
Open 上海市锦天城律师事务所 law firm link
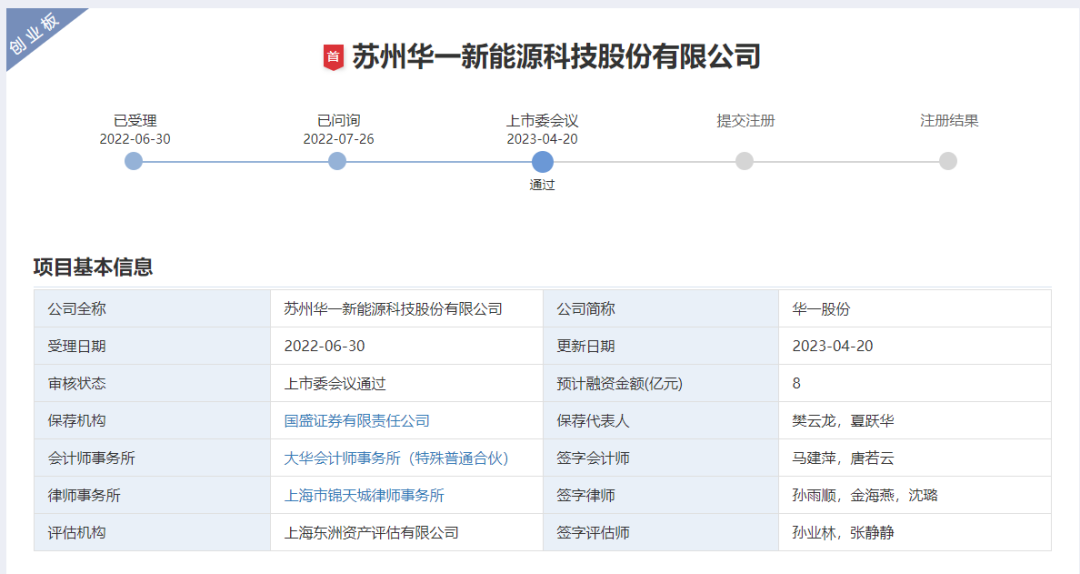coord(364,495)
